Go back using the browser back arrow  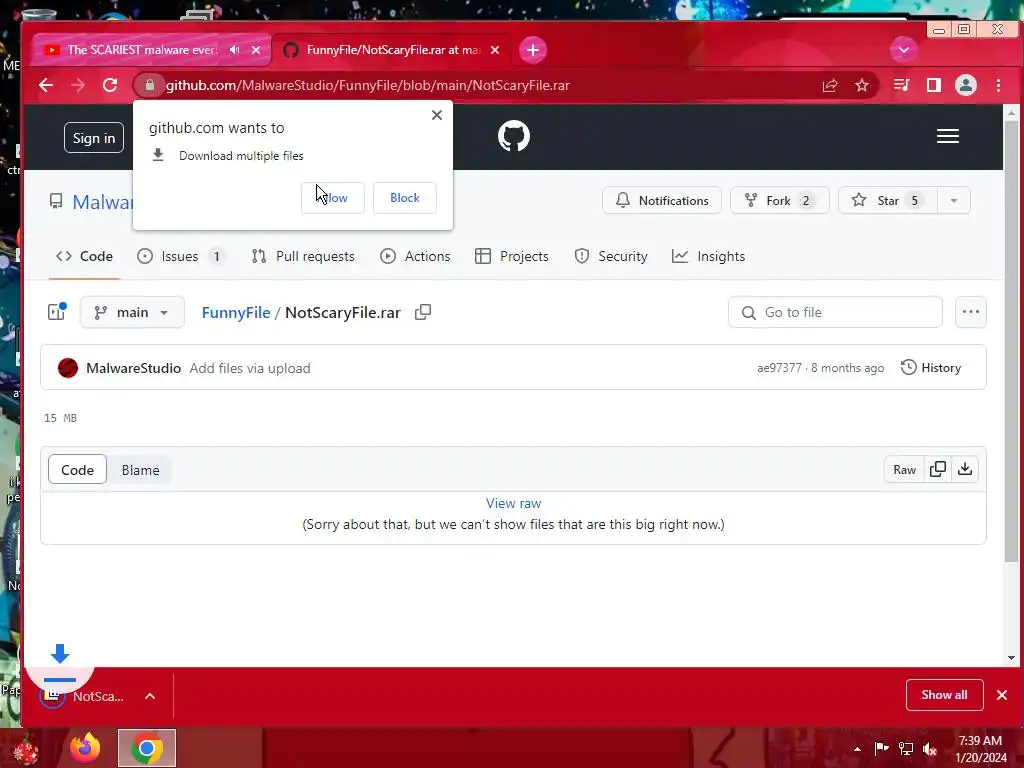(x=46, y=85)
